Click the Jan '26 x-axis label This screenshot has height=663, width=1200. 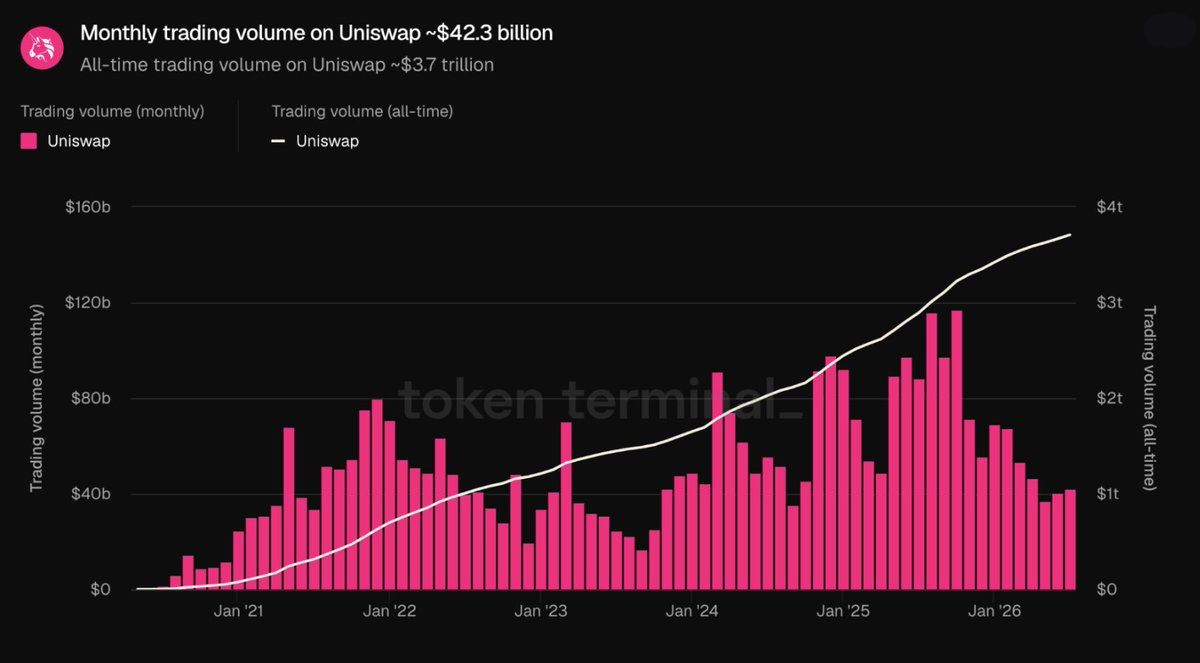tap(996, 610)
